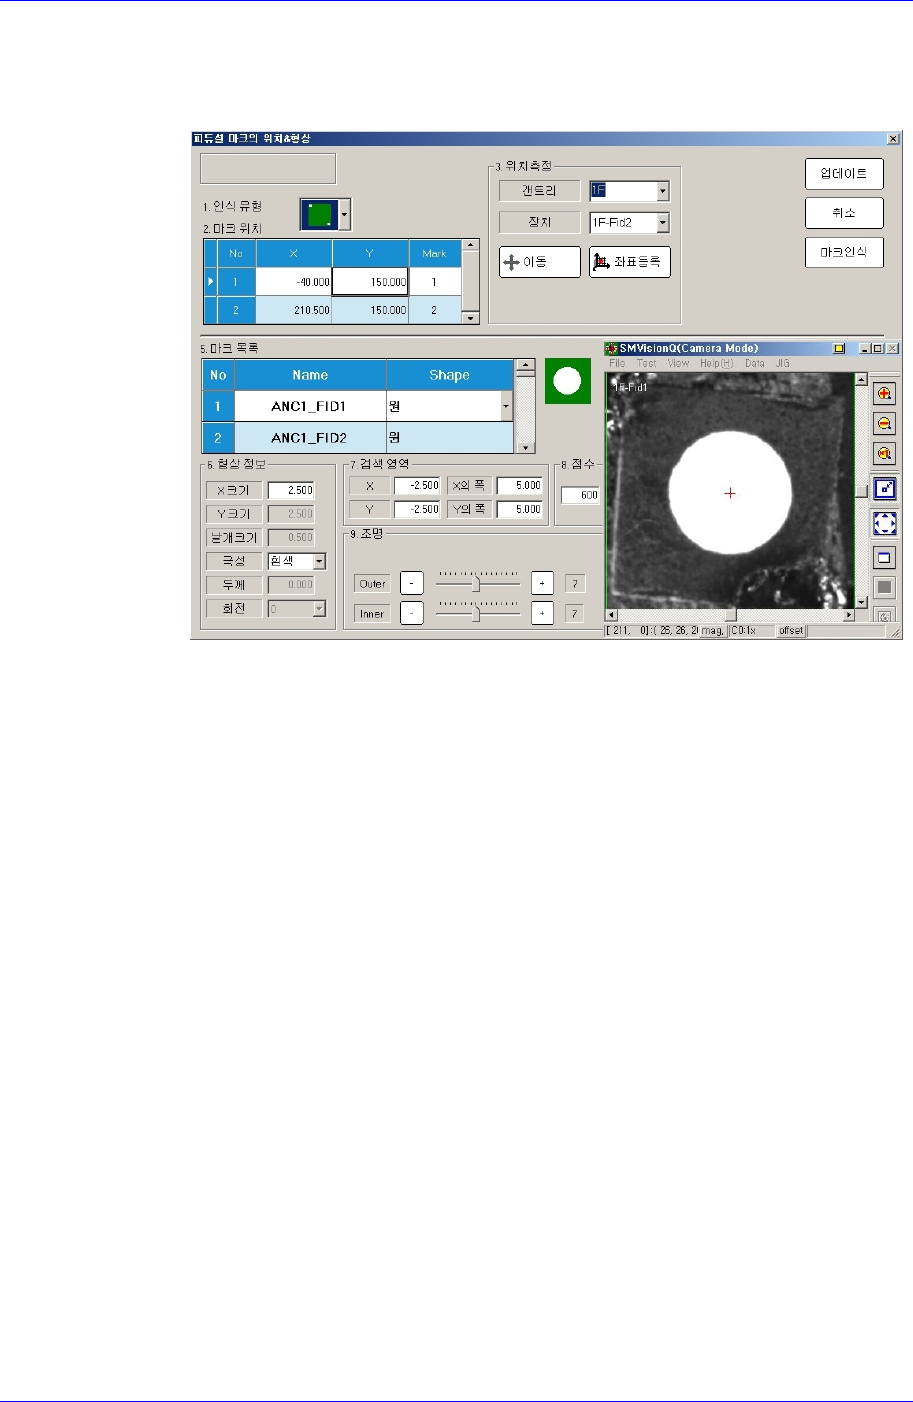Open the Data menu in SMVisionQ

click(x=754, y=364)
